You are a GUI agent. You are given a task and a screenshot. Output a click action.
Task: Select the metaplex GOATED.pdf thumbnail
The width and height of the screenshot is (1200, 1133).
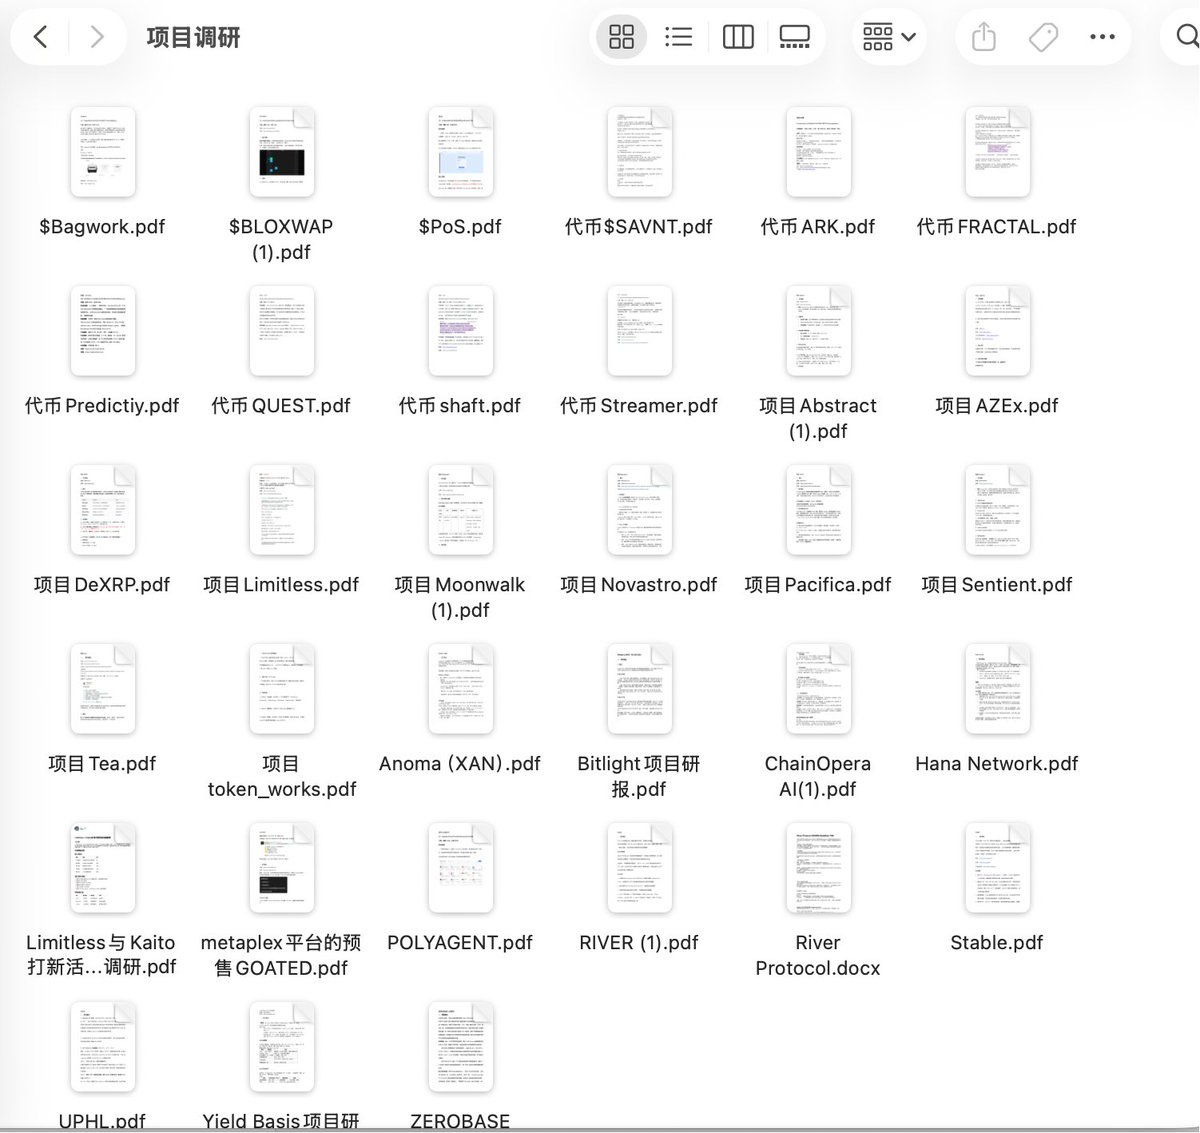(281, 868)
